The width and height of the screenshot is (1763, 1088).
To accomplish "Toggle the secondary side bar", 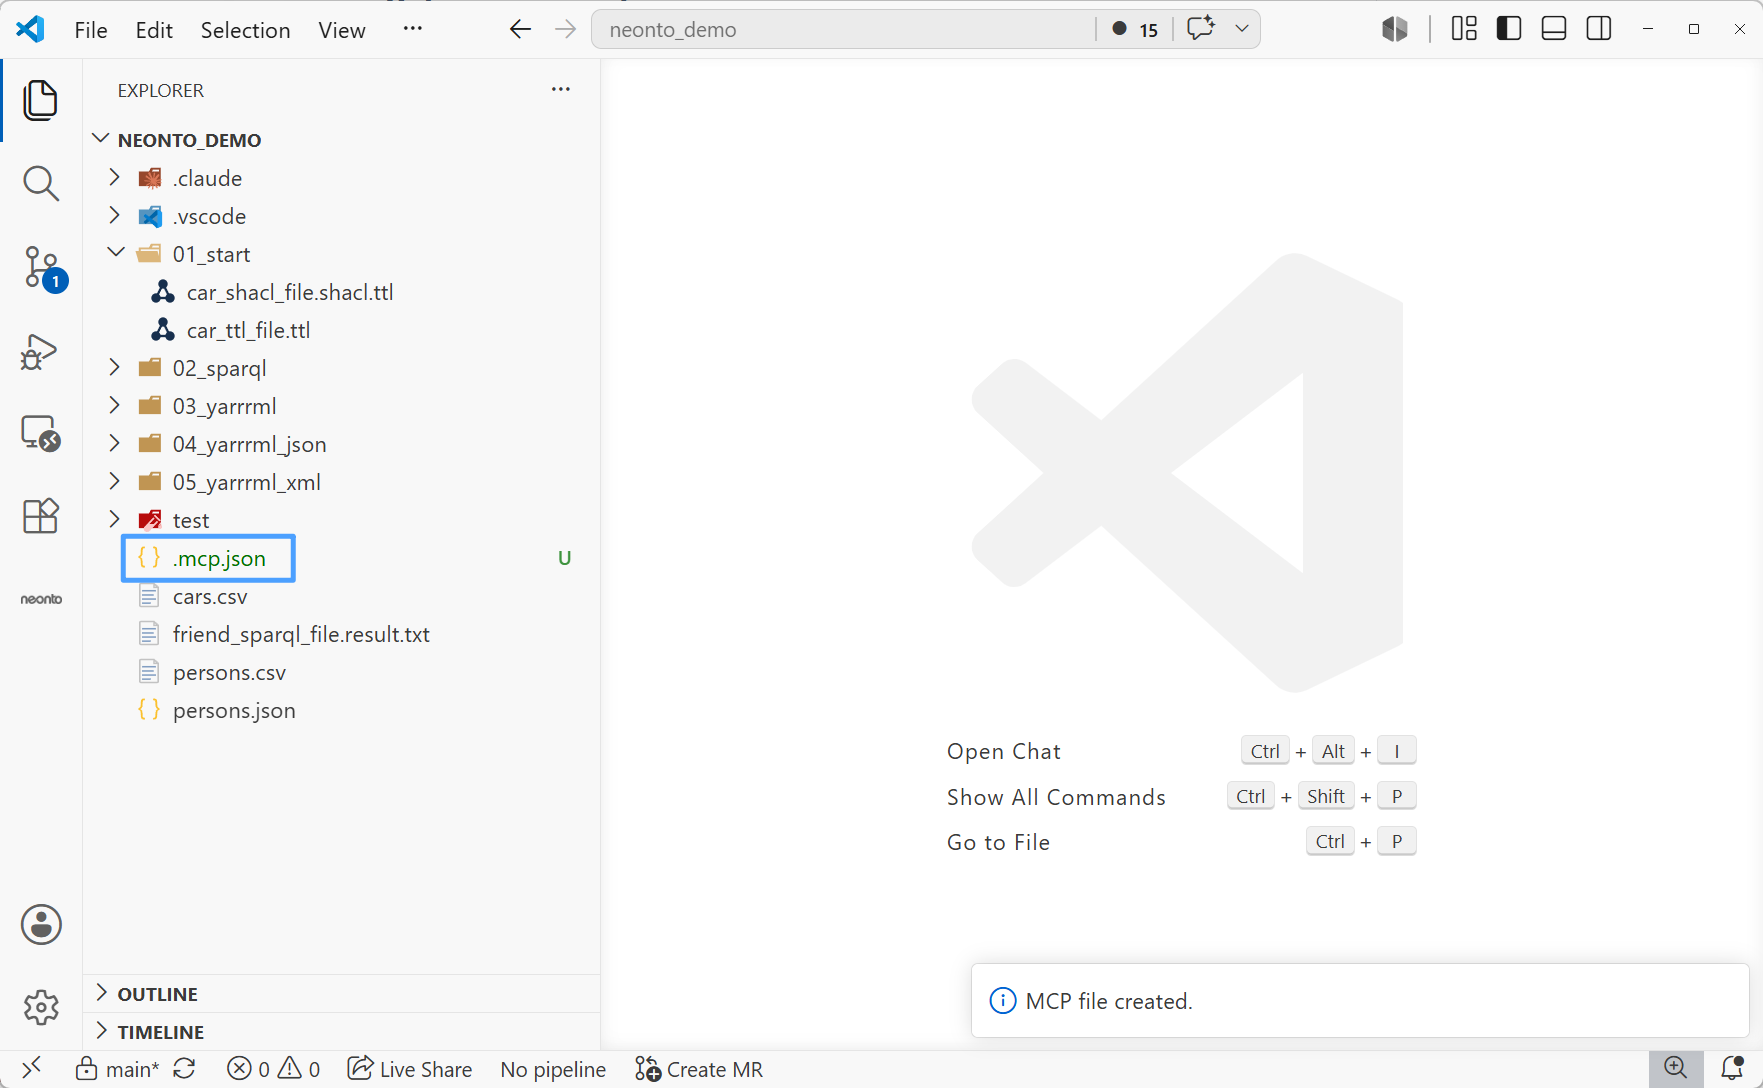I will coord(1599,29).
